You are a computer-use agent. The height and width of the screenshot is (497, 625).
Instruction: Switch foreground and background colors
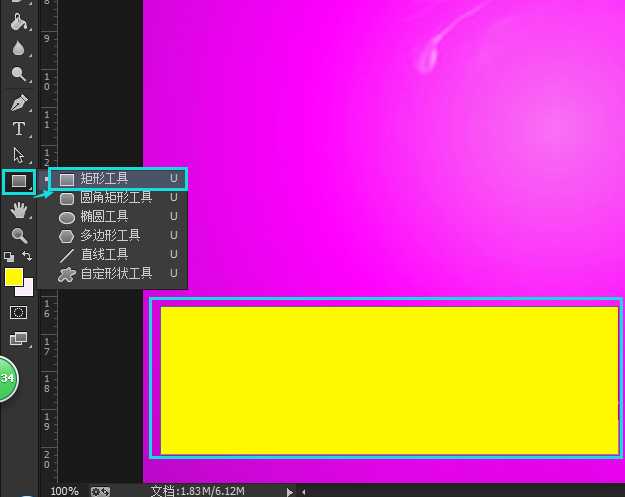[x=28, y=257]
